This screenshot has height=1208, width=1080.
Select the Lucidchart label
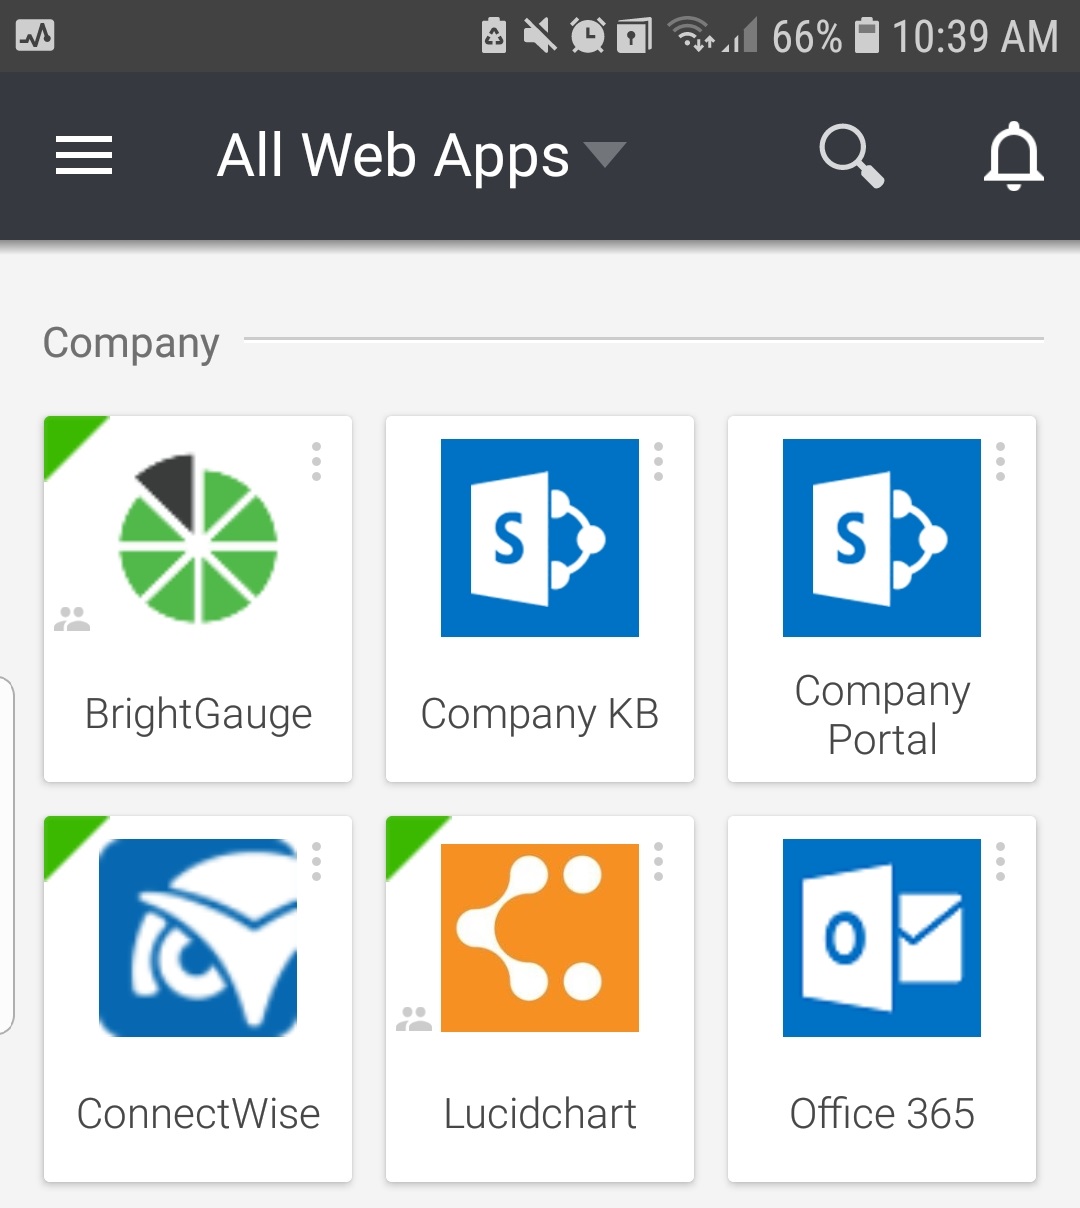(x=540, y=1114)
